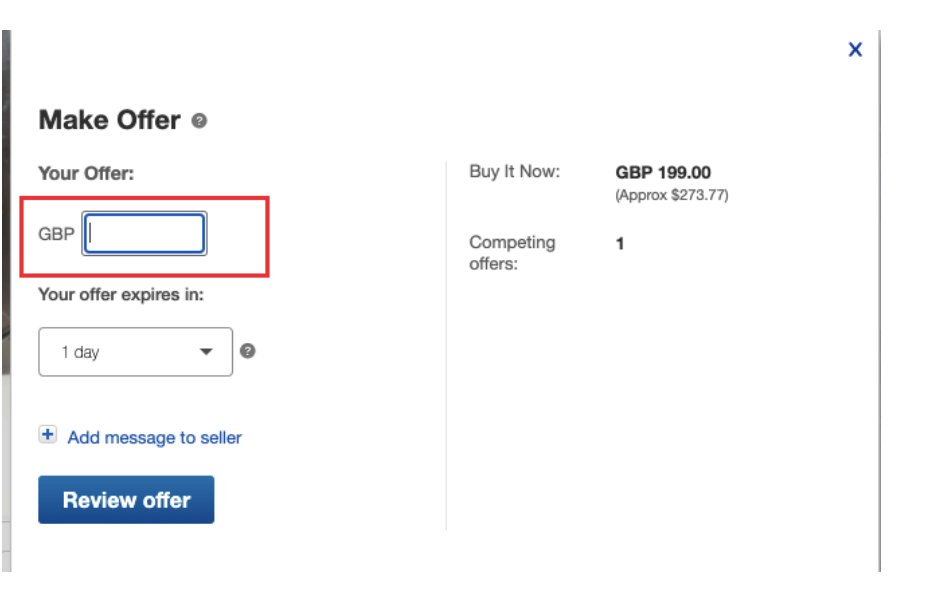The height and width of the screenshot is (616, 942).
Task: Focus the GBP offer amount field
Action: point(145,234)
